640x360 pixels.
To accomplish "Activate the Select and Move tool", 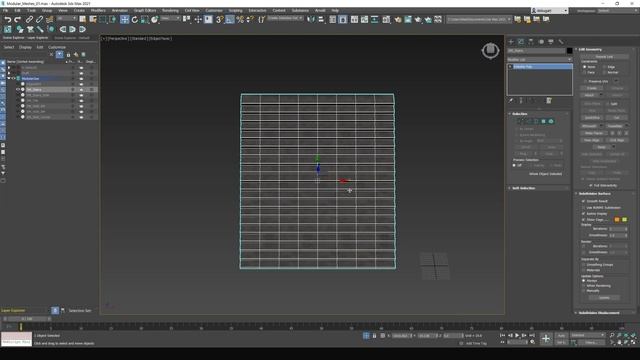I will point(124,19).
